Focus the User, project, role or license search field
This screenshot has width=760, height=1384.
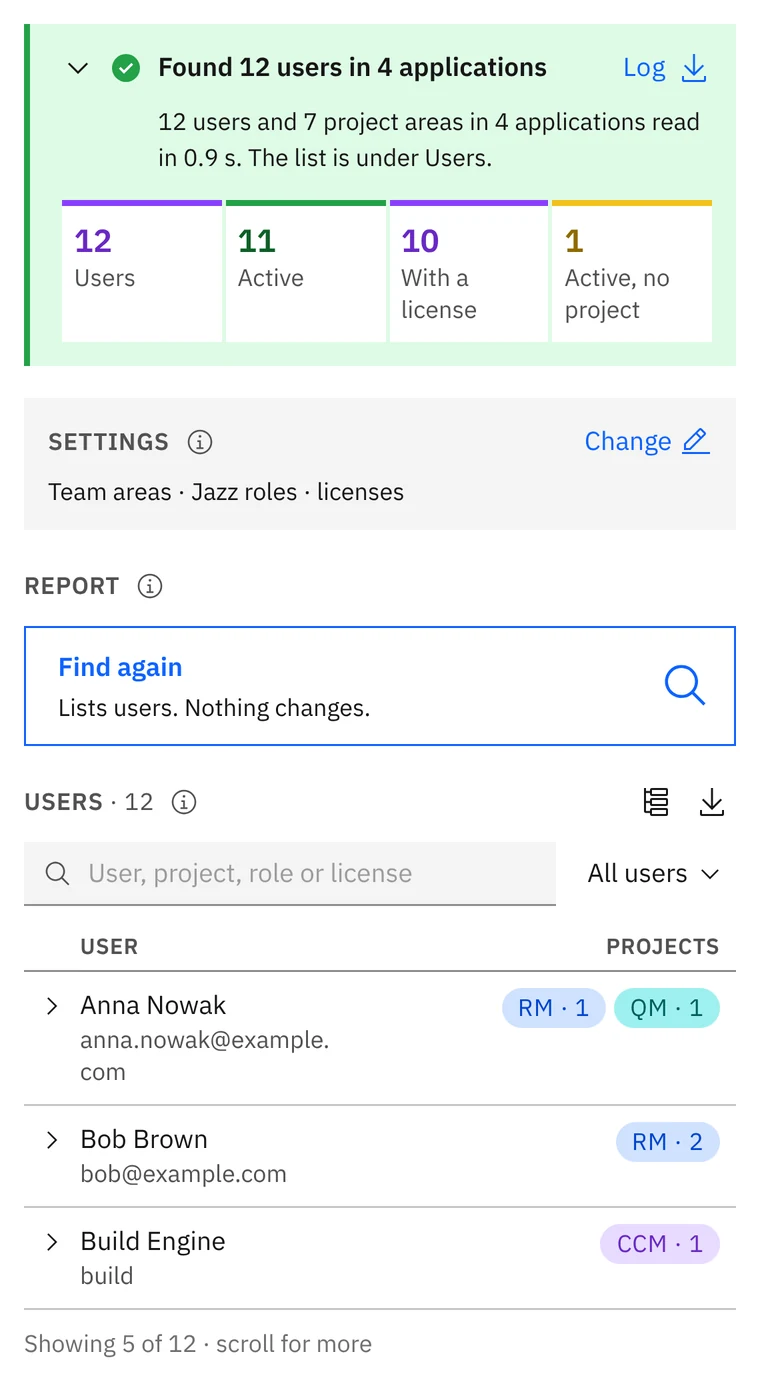(x=290, y=873)
